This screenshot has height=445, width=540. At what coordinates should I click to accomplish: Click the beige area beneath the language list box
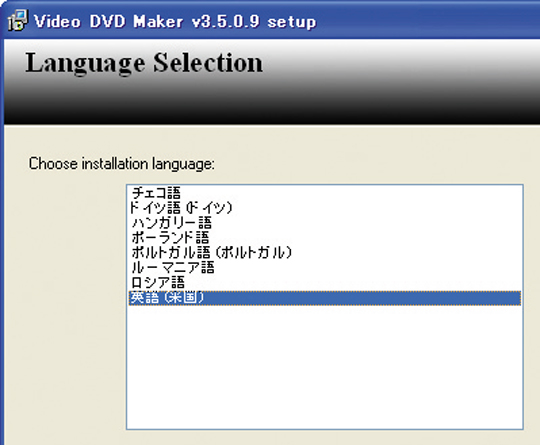point(325,438)
